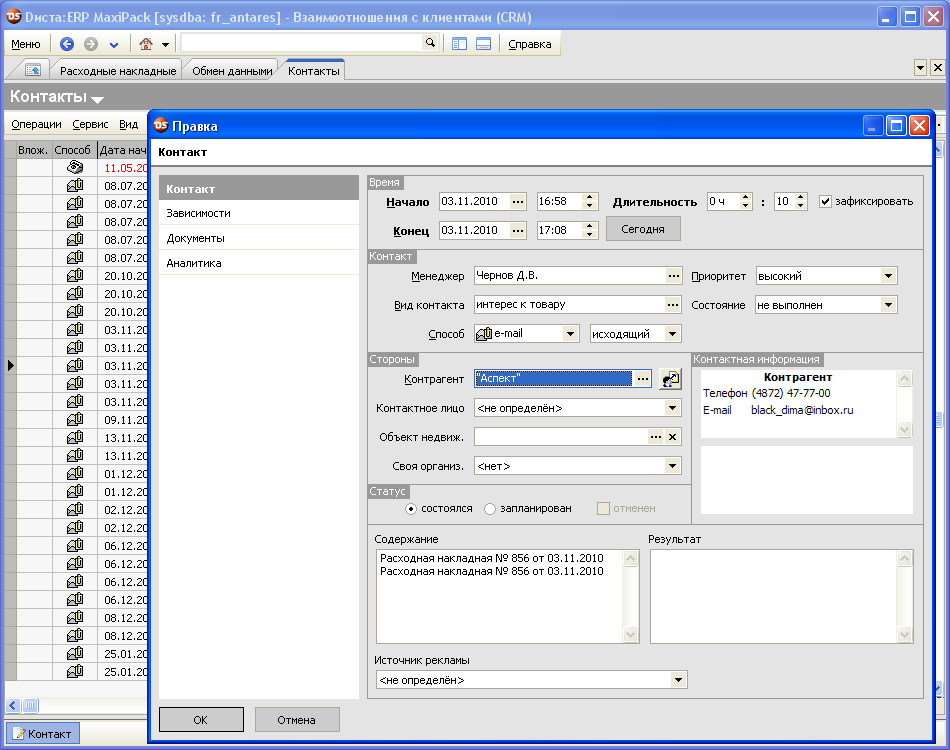Open the Сервис menu
Viewport: 950px width, 750px height.
(x=89, y=124)
